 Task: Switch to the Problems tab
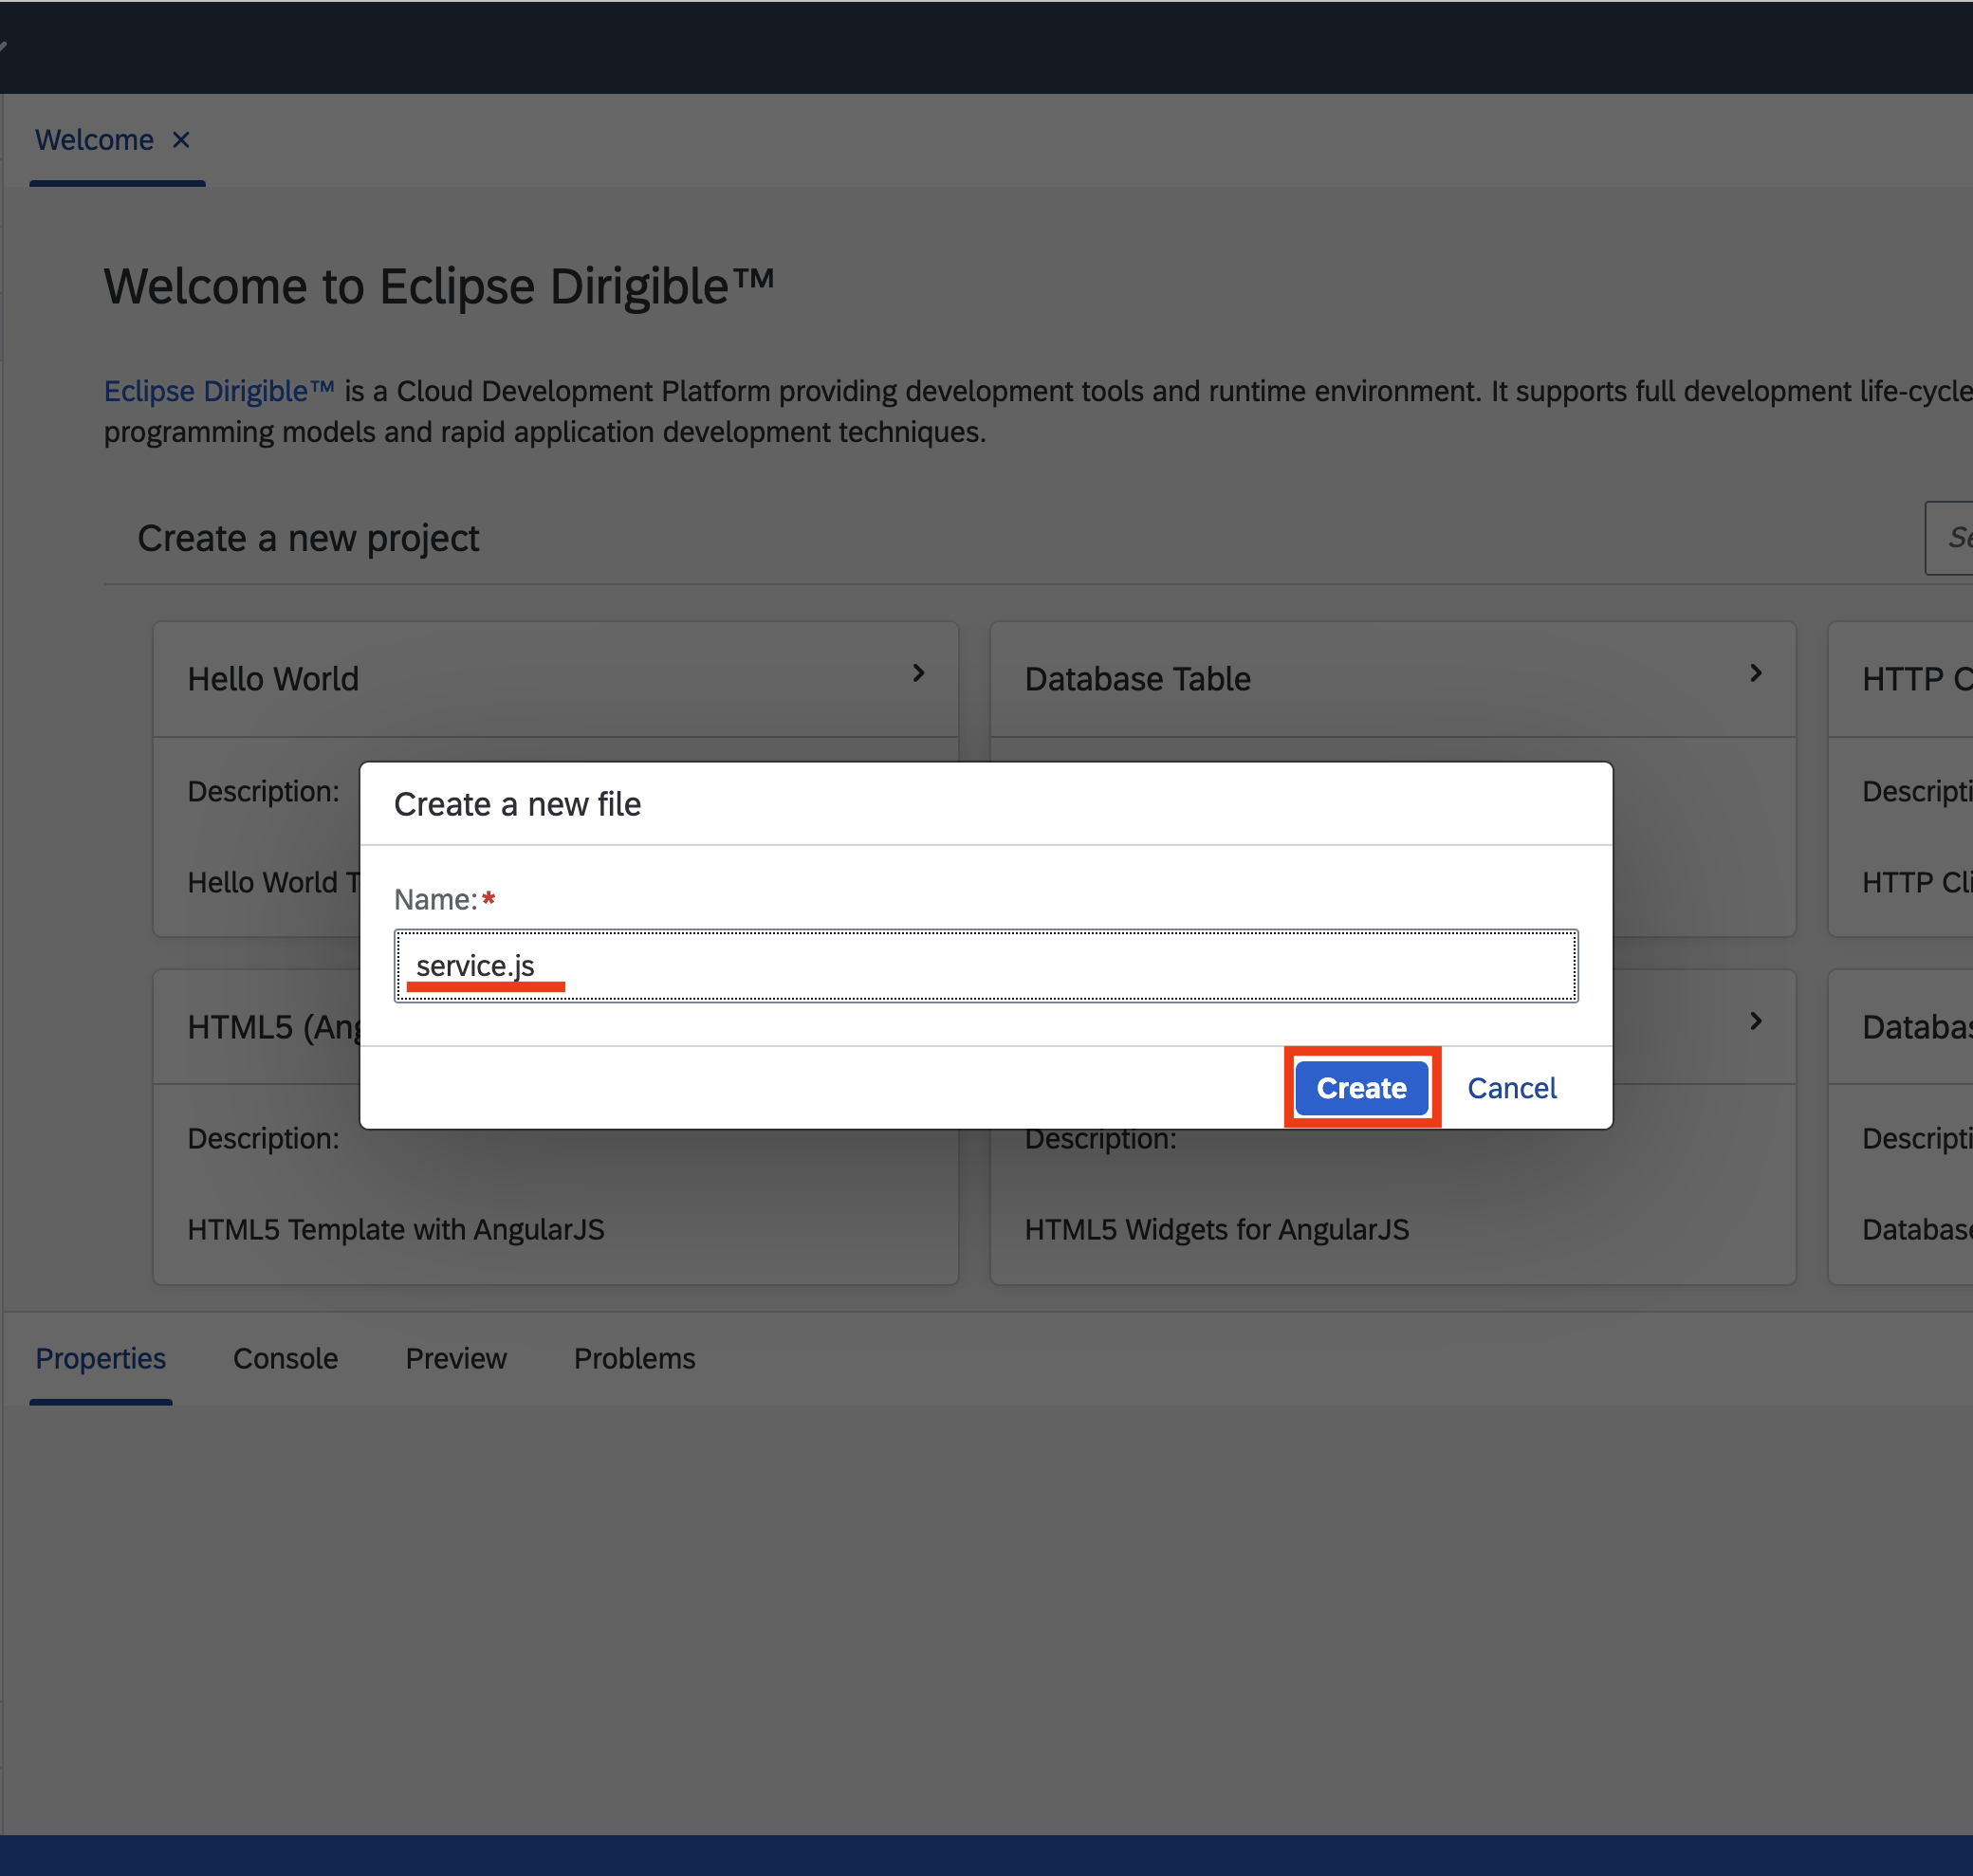point(633,1358)
